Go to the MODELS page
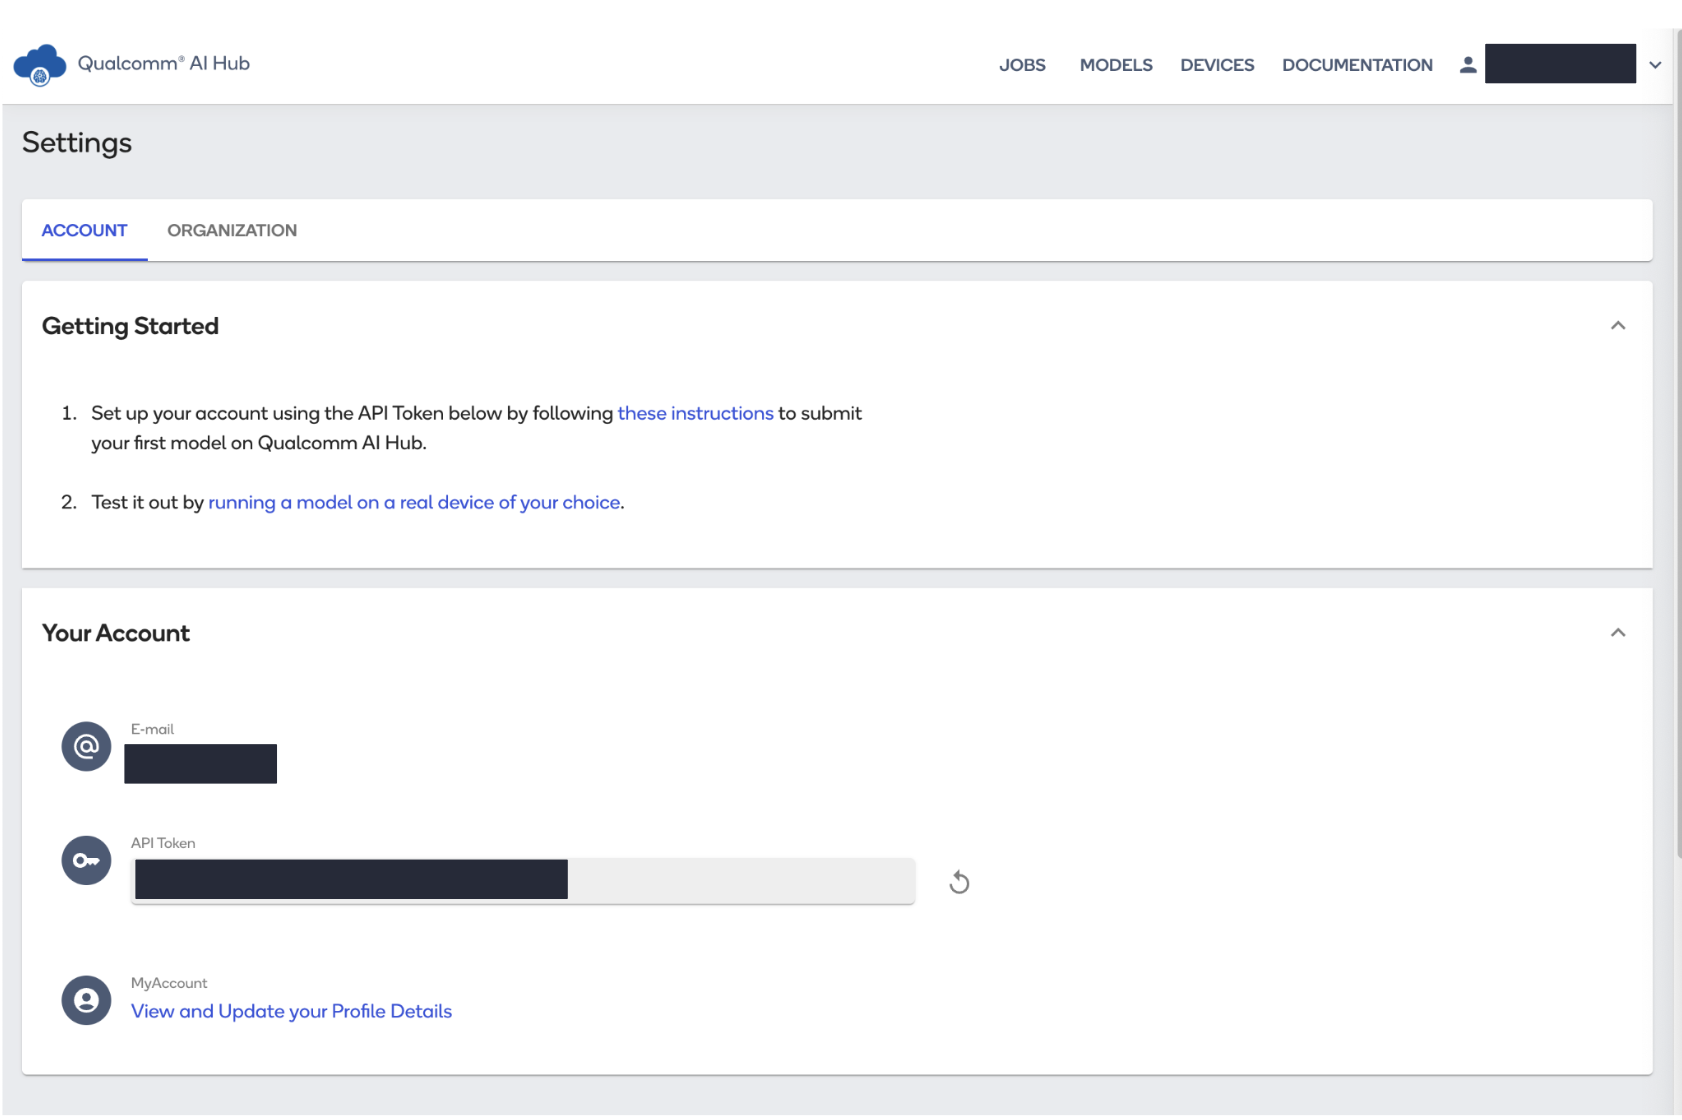The image size is (1682, 1120). 1116,65
